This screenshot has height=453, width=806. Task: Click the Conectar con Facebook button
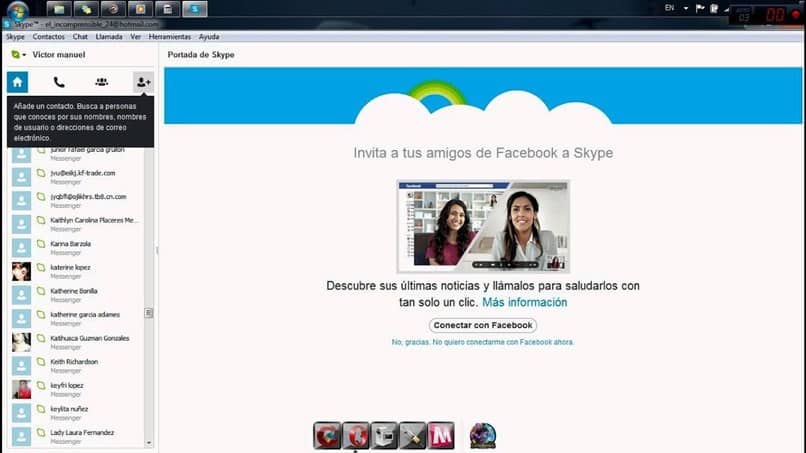[x=483, y=325]
